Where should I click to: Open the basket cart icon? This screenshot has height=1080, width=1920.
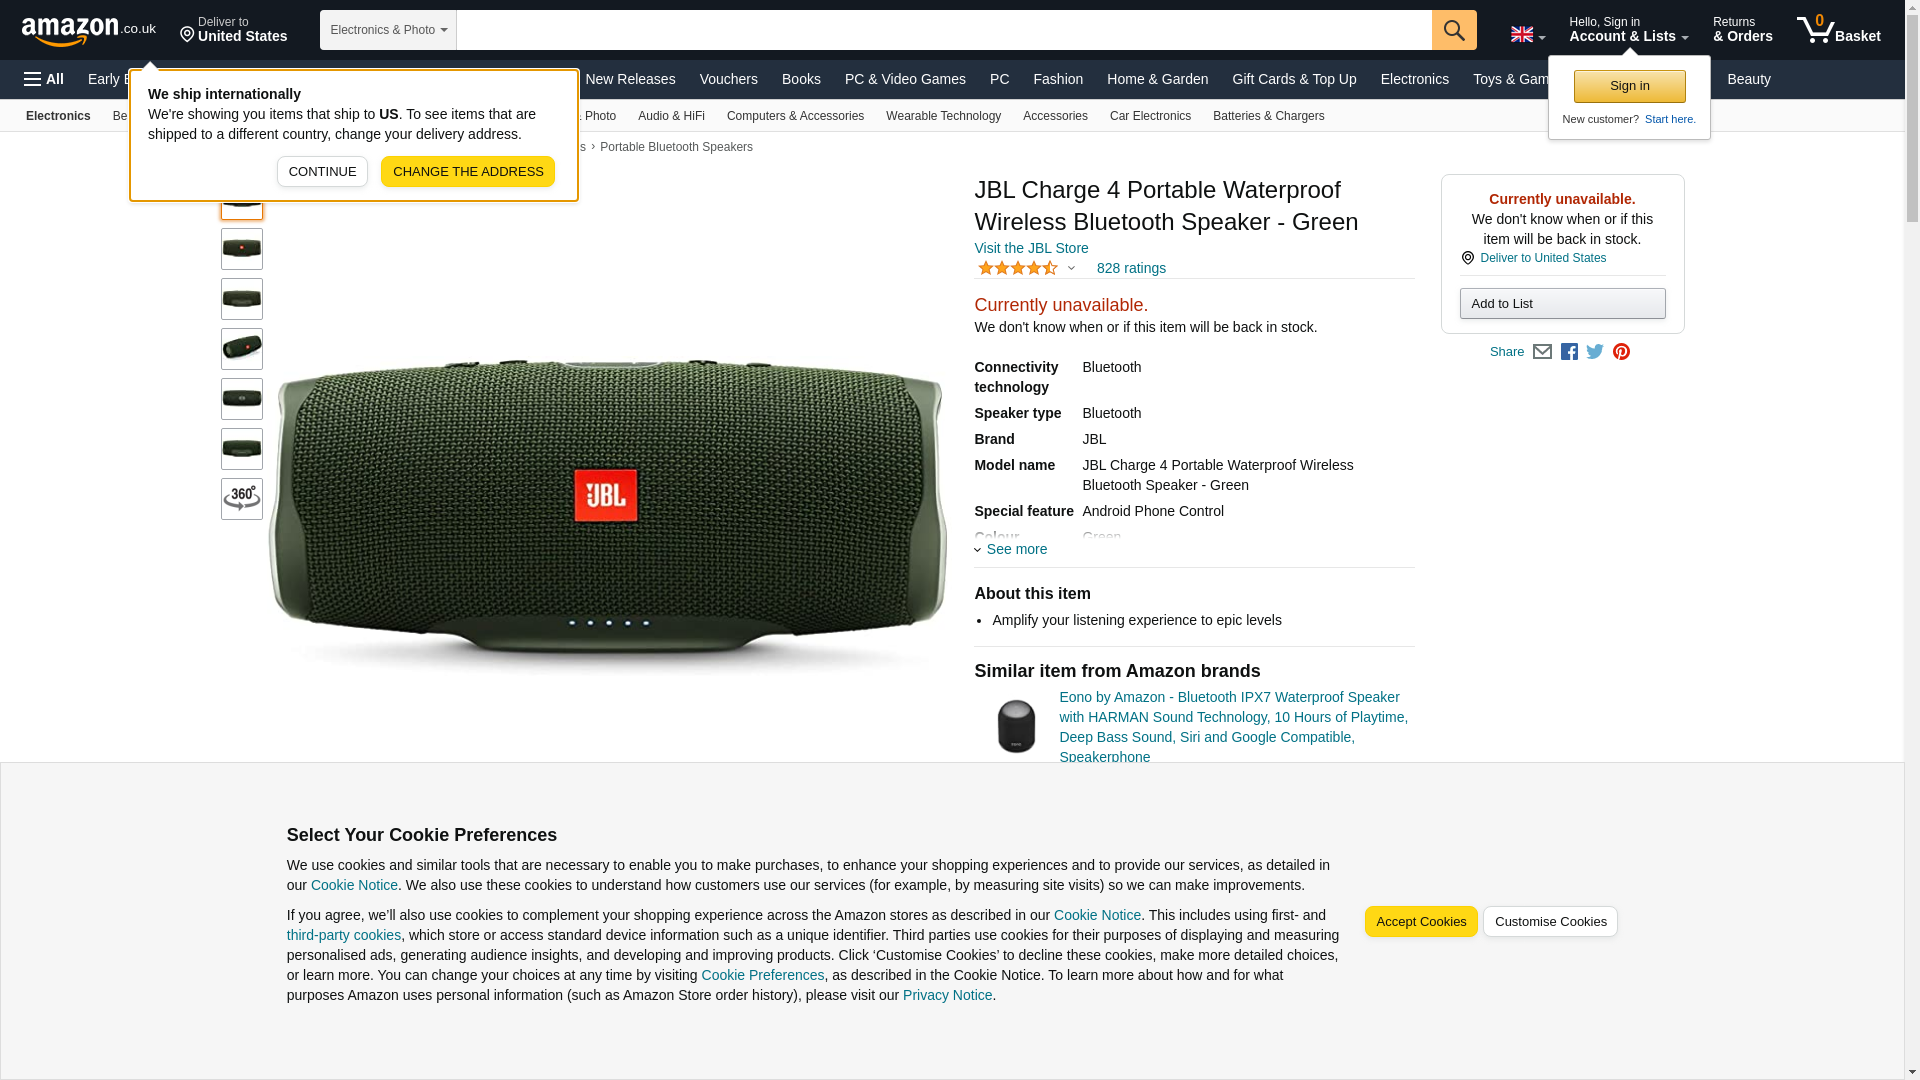click(1838, 30)
